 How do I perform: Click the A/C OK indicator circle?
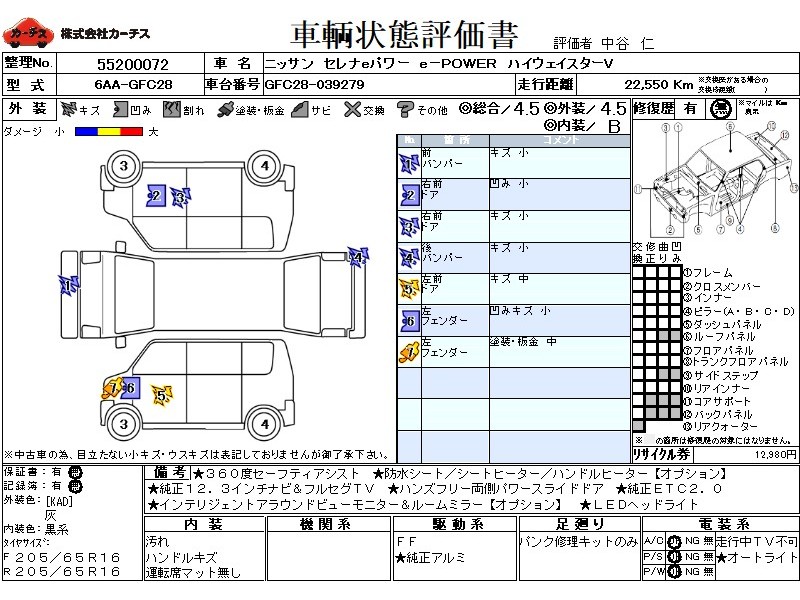[664, 540]
